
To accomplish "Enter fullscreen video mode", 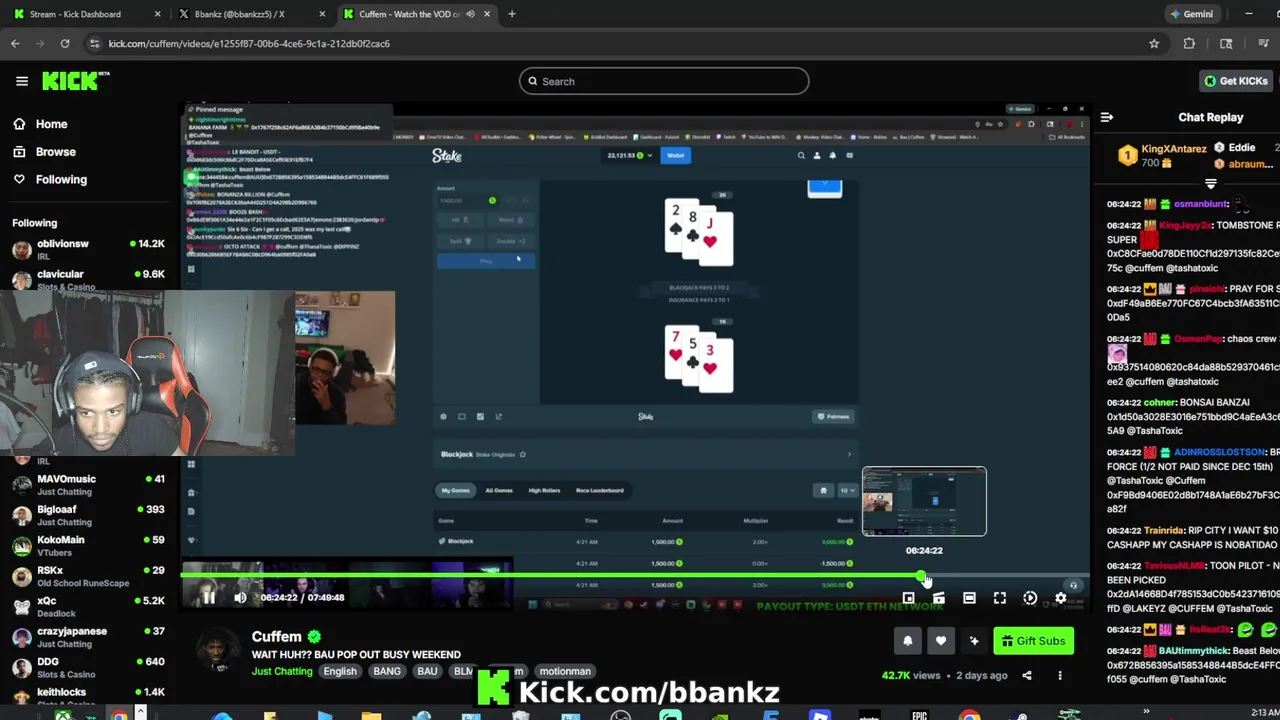I will click(x=1000, y=598).
